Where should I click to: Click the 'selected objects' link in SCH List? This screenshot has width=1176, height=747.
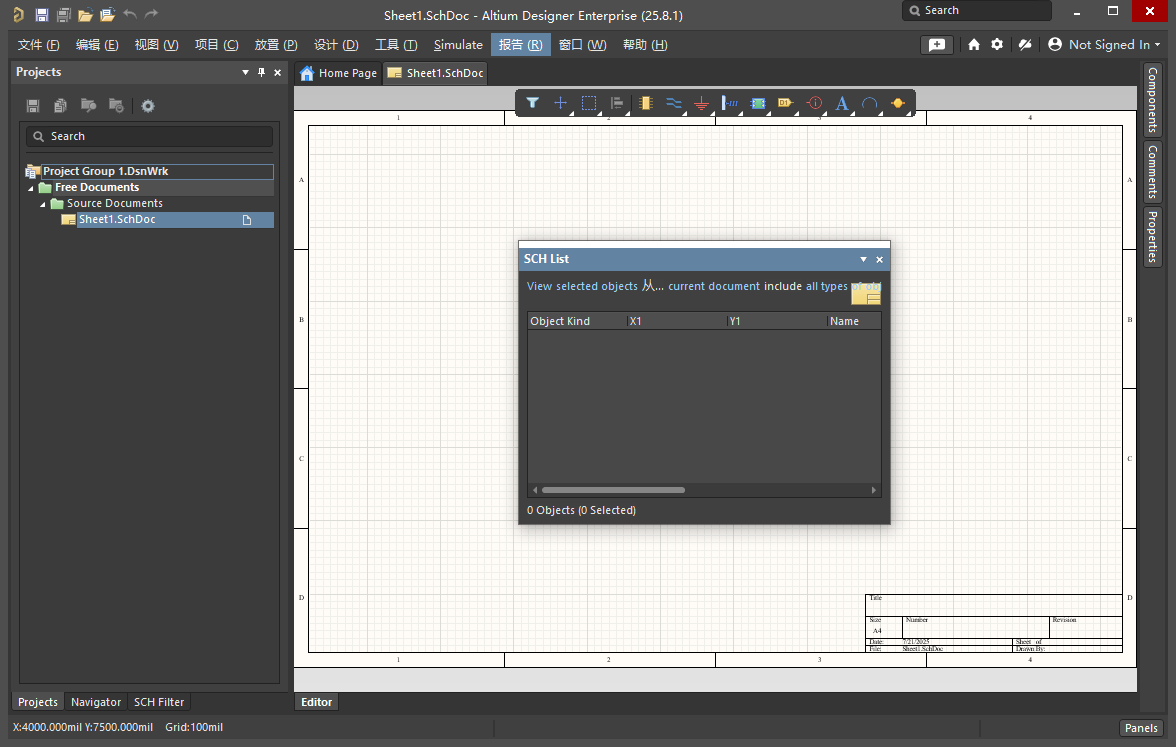[596, 286]
